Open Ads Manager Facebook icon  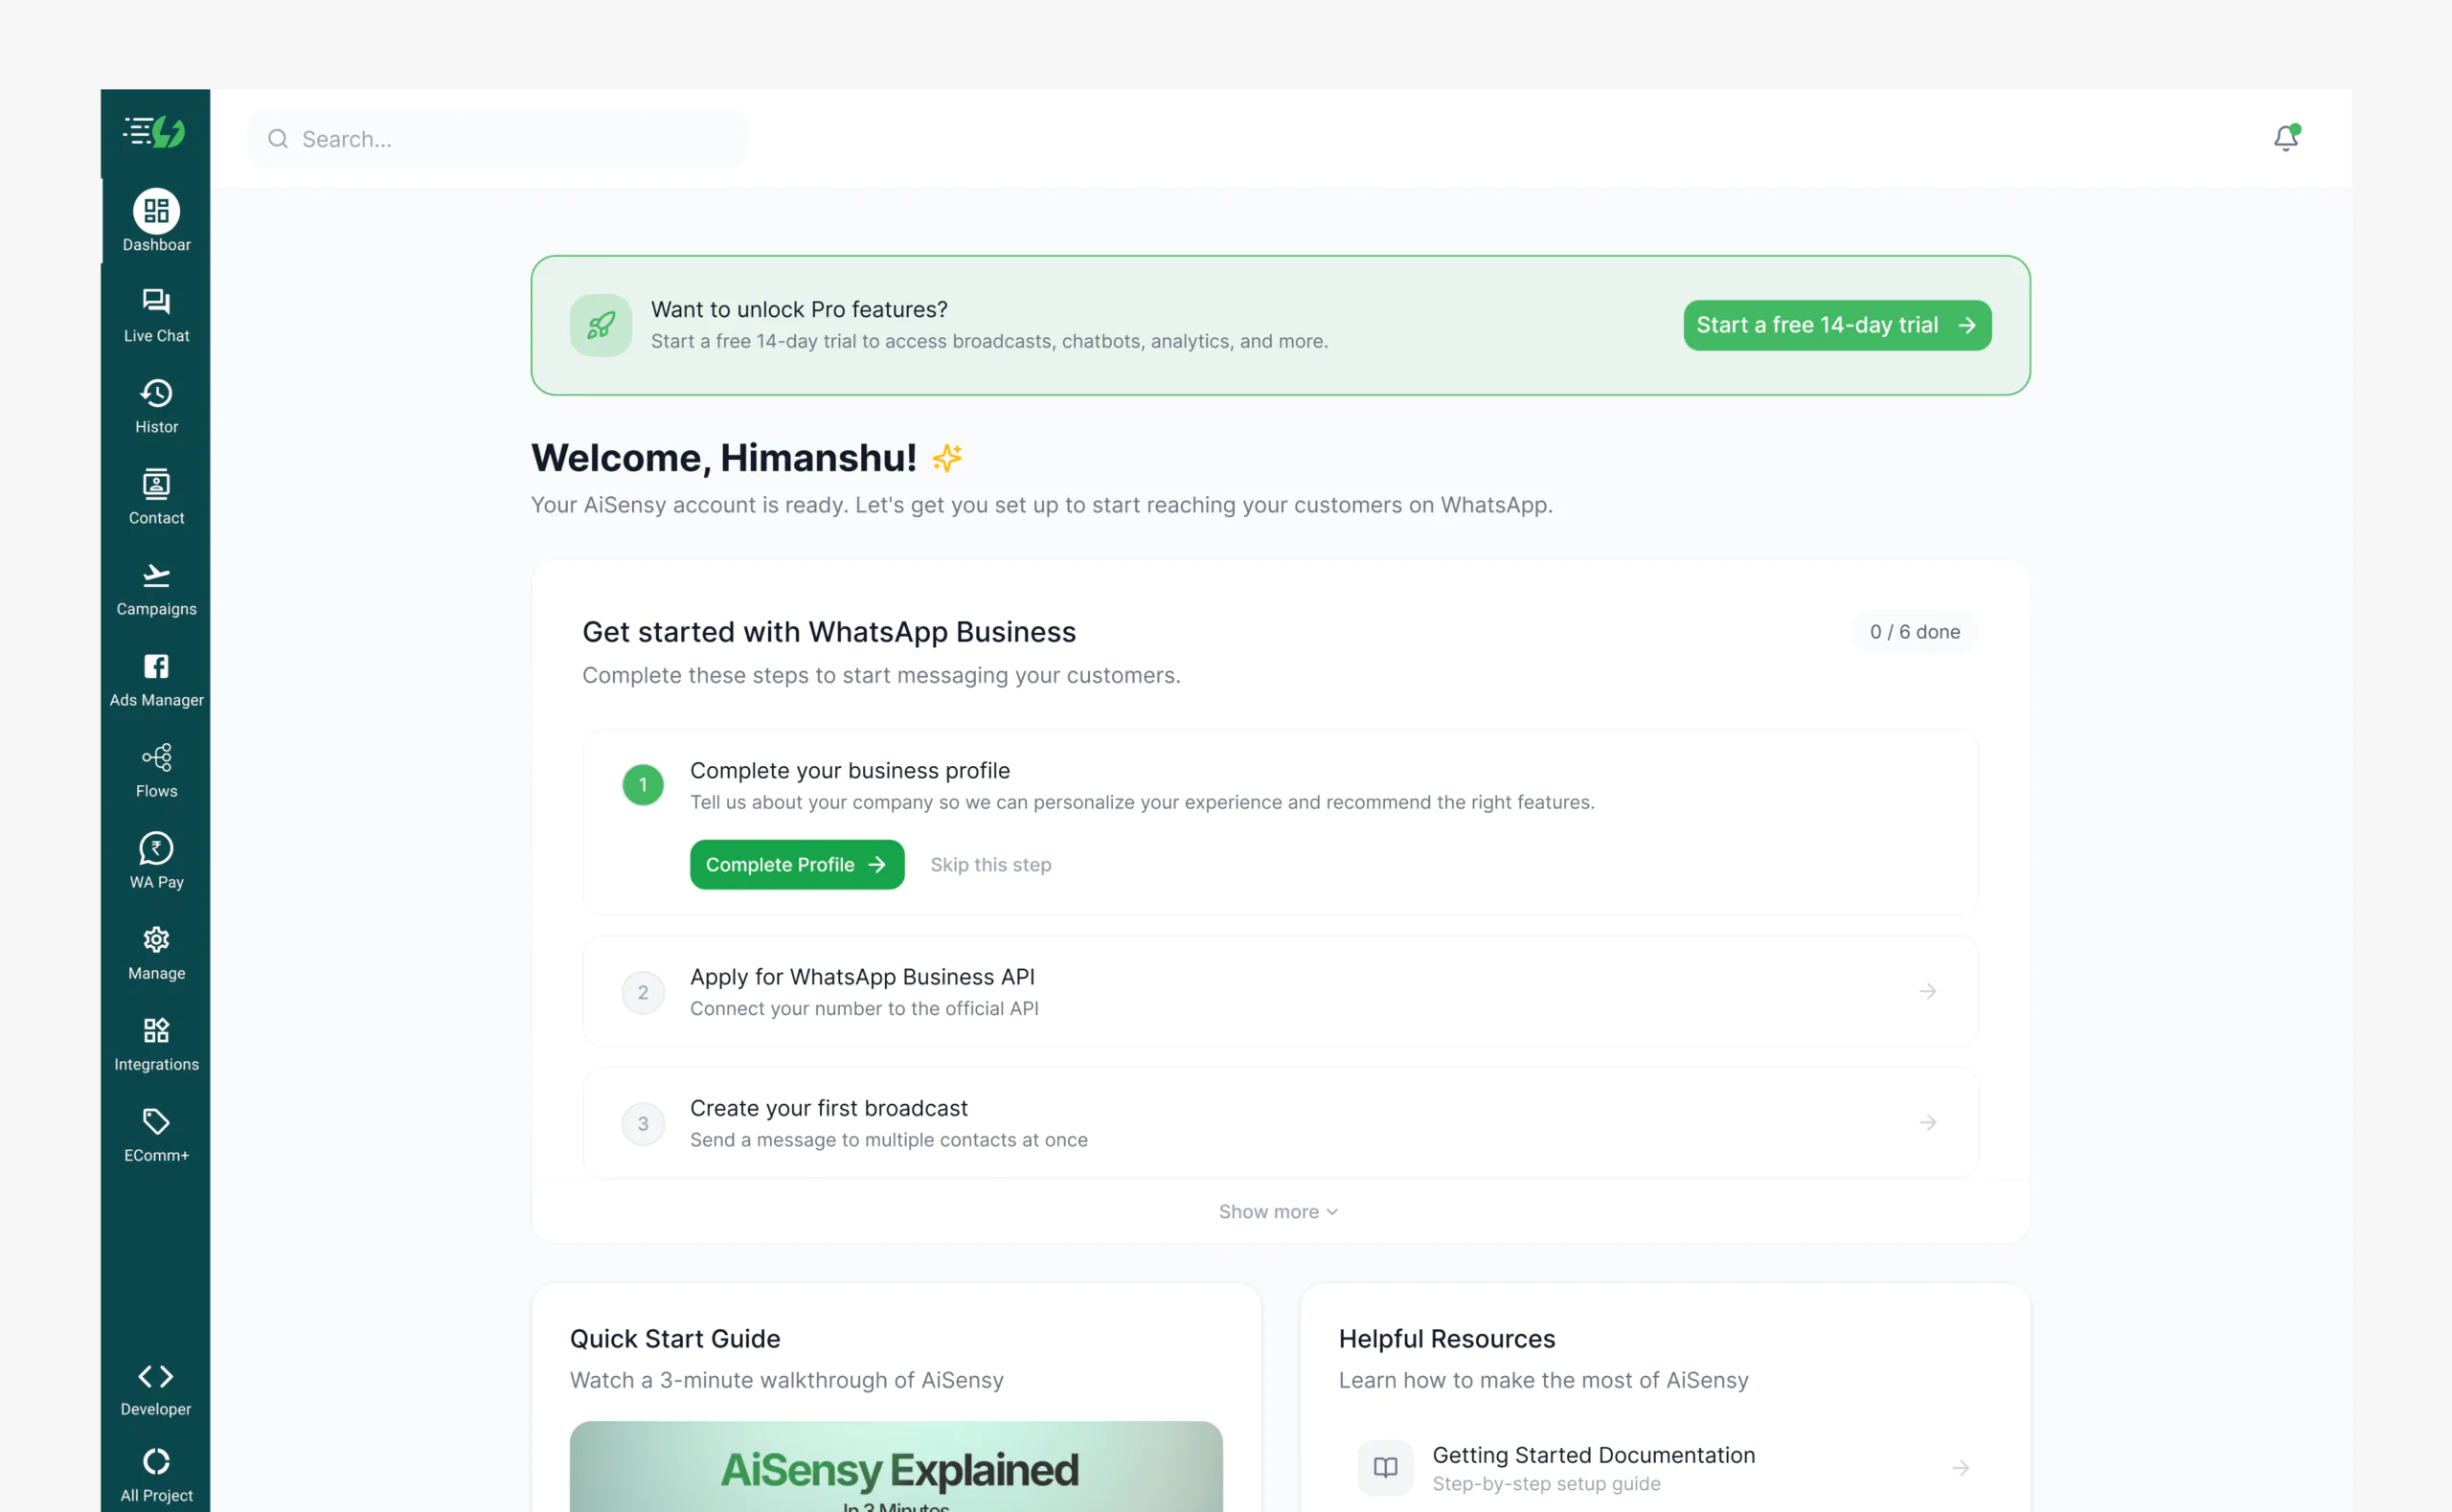click(x=156, y=667)
